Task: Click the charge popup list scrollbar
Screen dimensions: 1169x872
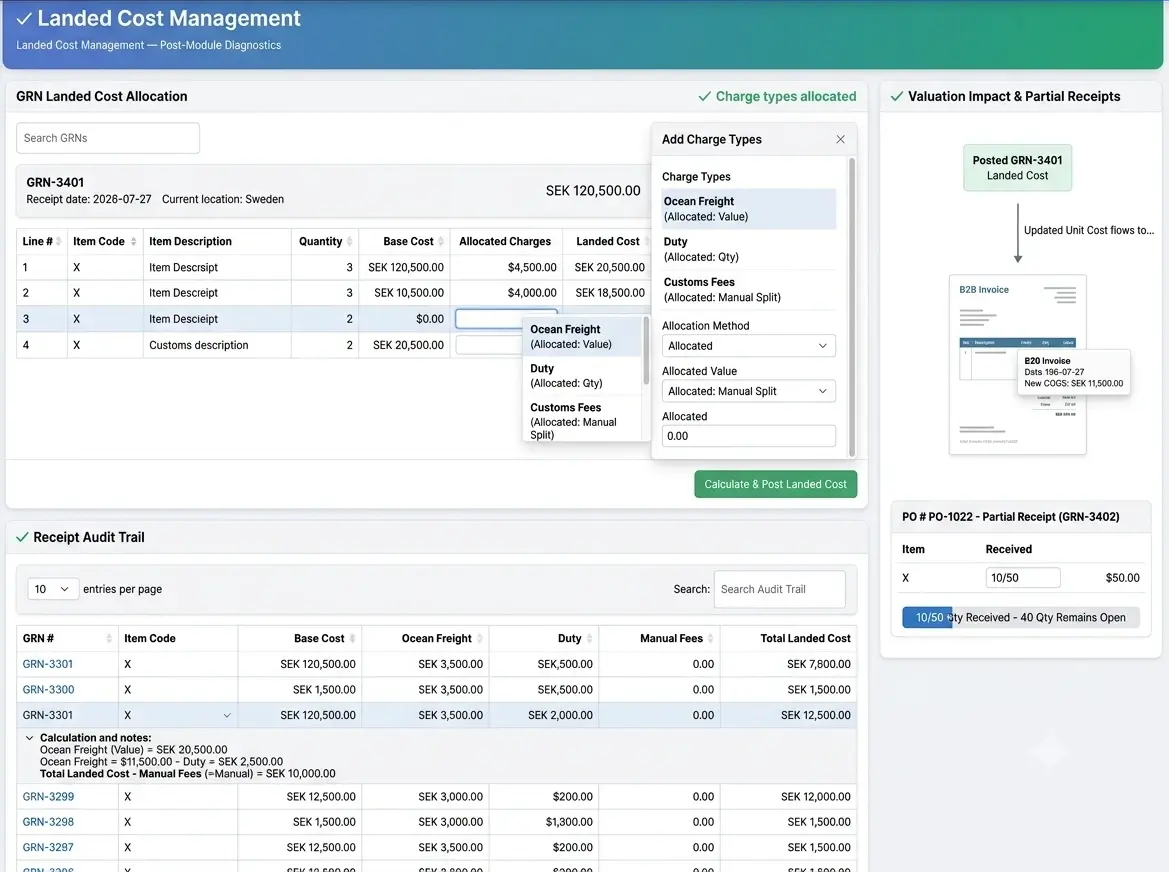Action: pyautogui.click(x=646, y=352)
